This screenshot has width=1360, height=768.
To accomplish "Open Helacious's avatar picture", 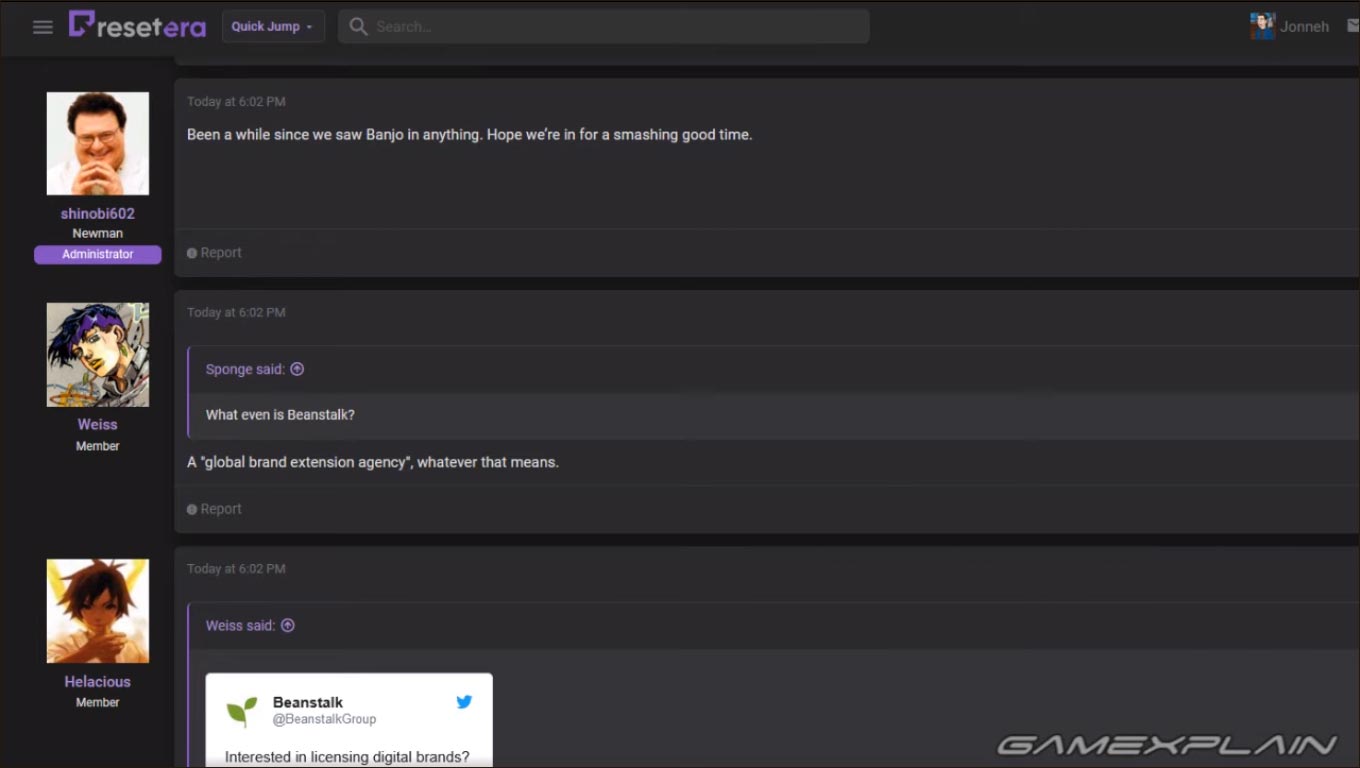I will click(x=98, y=611).
